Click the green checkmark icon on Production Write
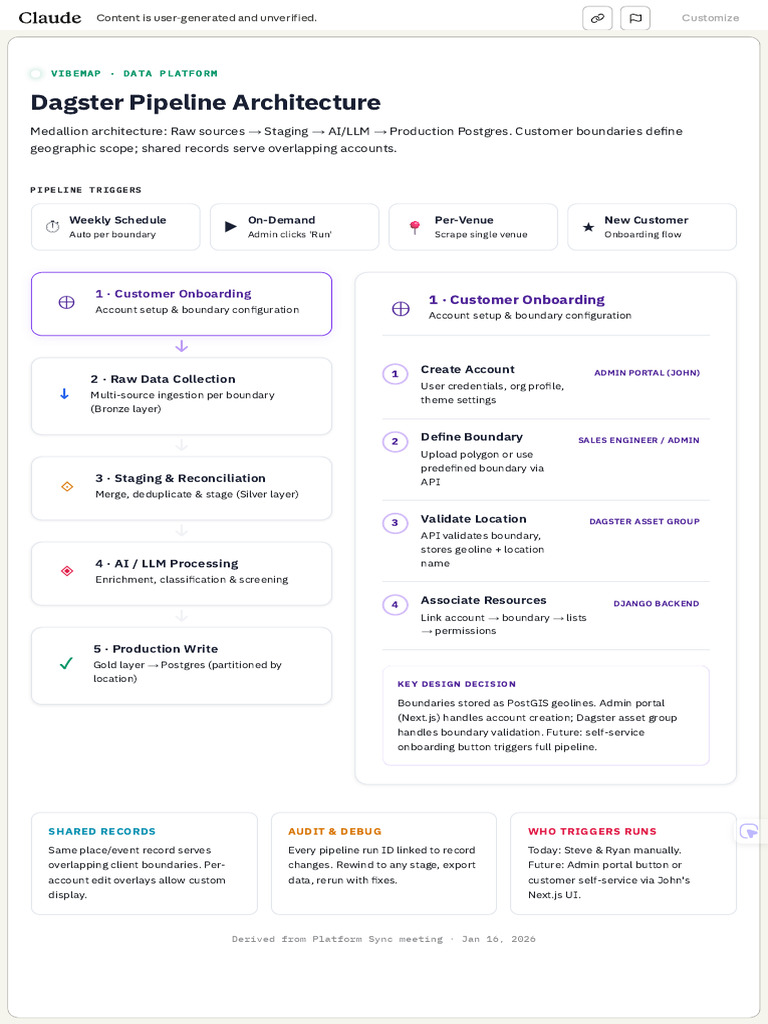 point(66,664)
